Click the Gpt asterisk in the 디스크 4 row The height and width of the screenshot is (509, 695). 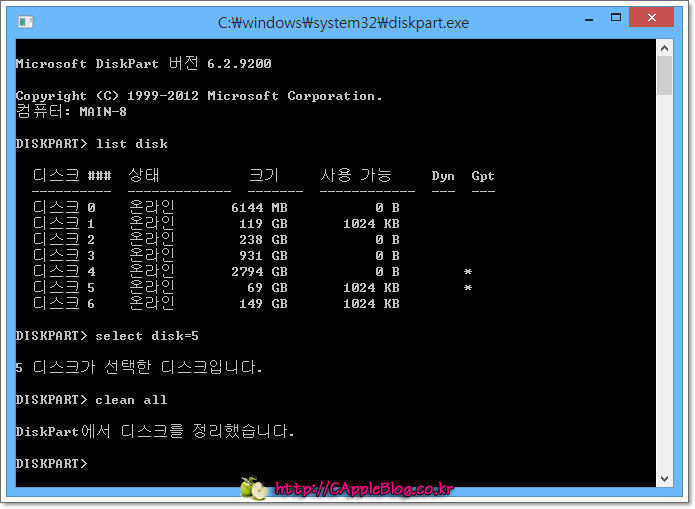pos(468,271)
